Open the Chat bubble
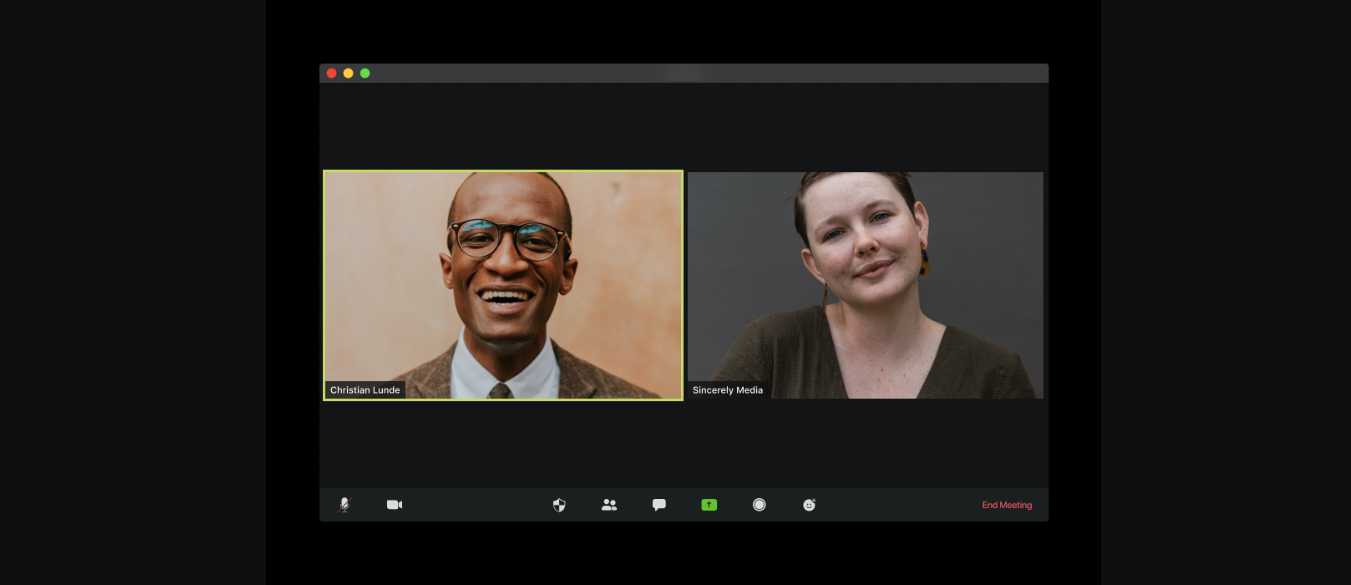This screenshot has height=585, width=1351. pyautogui.click(x=659, y=505)
